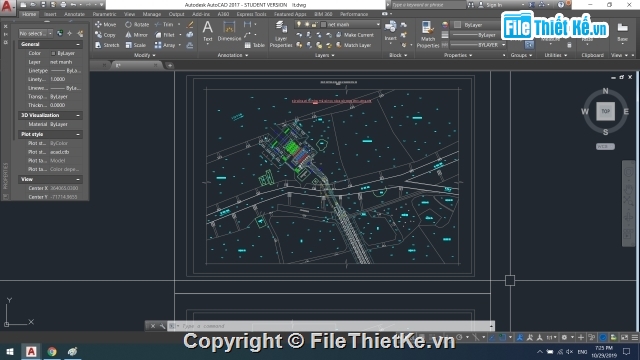Select the Scale tool
The image size is (640, 360).
point(136,45)
